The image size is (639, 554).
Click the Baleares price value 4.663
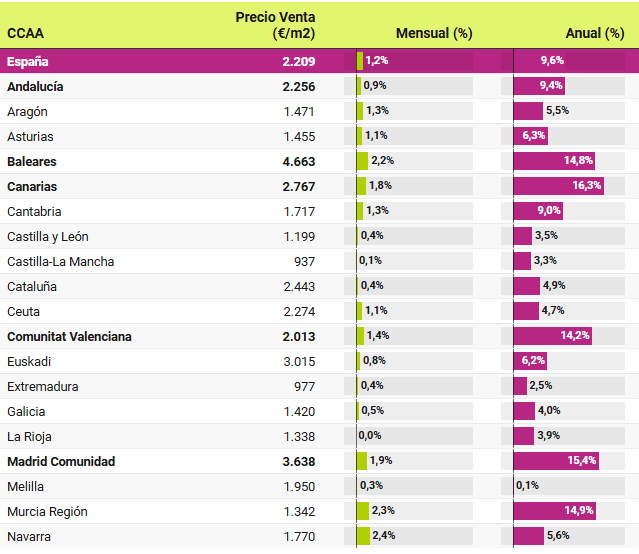[x=298, y=161]
